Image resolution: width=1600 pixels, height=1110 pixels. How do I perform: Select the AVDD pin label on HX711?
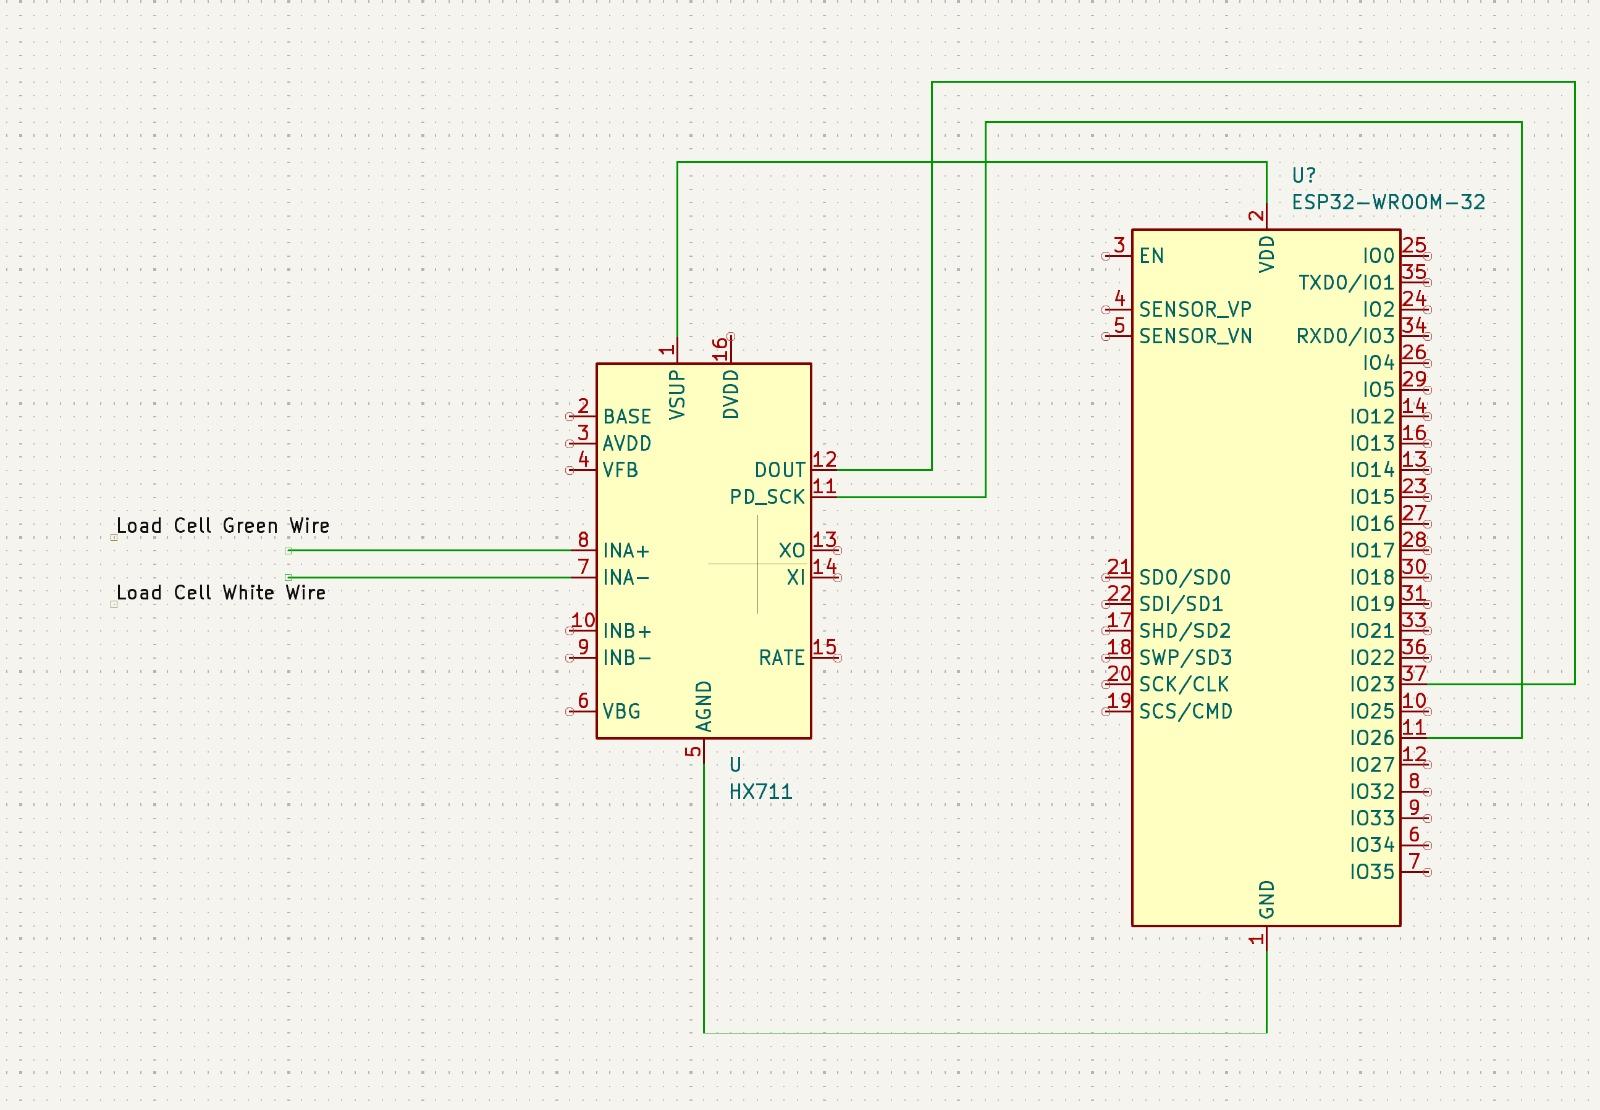pos(627,444)
